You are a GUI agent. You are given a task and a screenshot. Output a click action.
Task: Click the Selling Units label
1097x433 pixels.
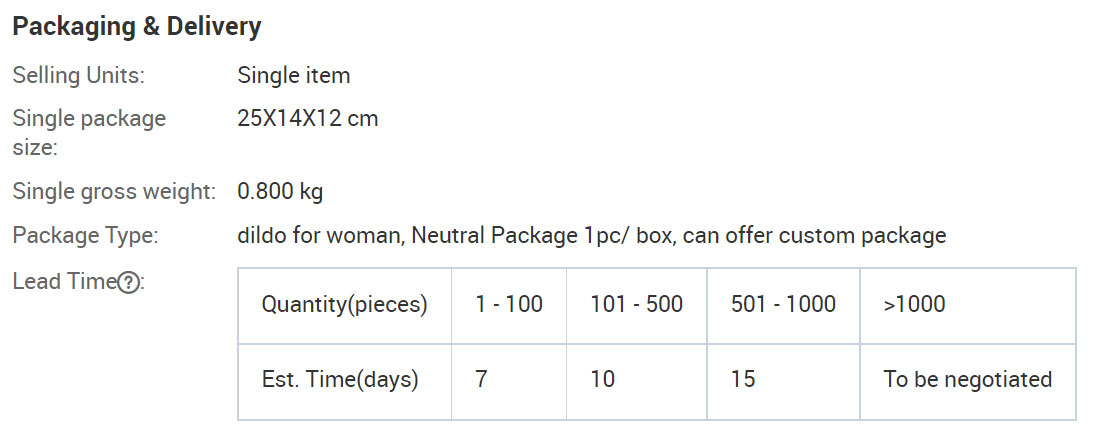tap(78, 76)
